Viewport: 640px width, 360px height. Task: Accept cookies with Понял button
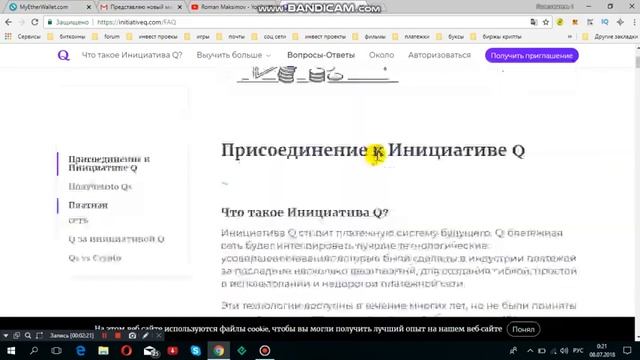pos(523,329)
